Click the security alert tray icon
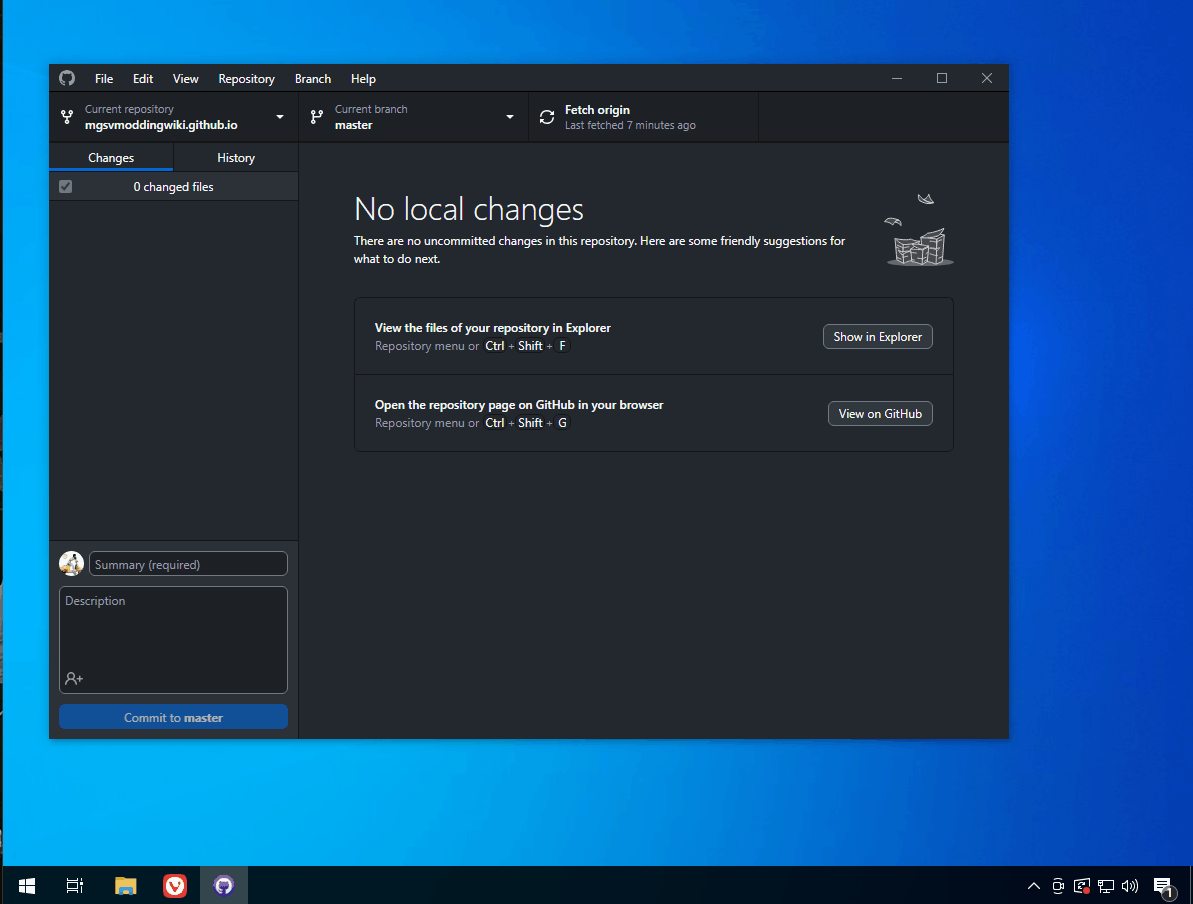This screenshot has height=904, width=1193. click(1082, 885)
